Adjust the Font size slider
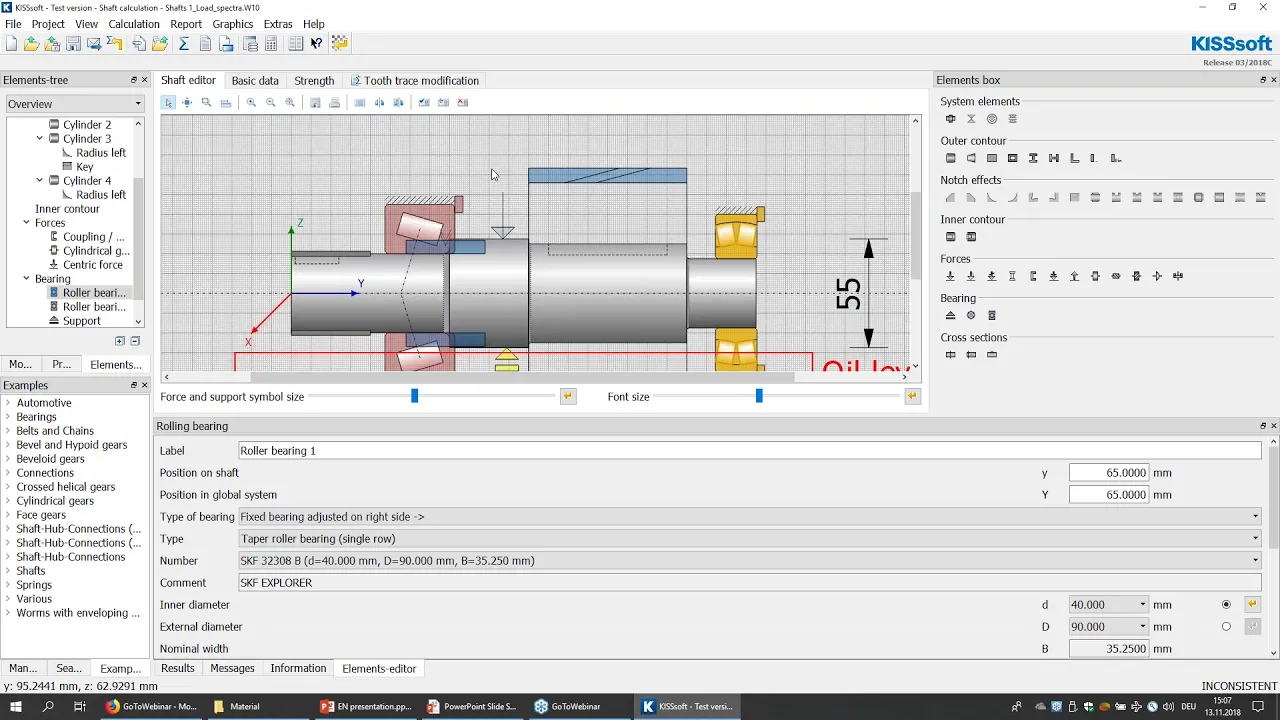 point(759,397)
